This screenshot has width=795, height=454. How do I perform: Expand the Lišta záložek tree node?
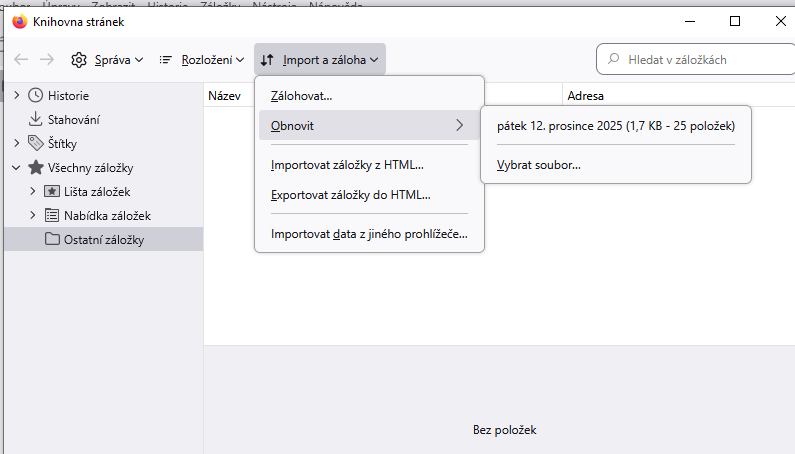33,192
